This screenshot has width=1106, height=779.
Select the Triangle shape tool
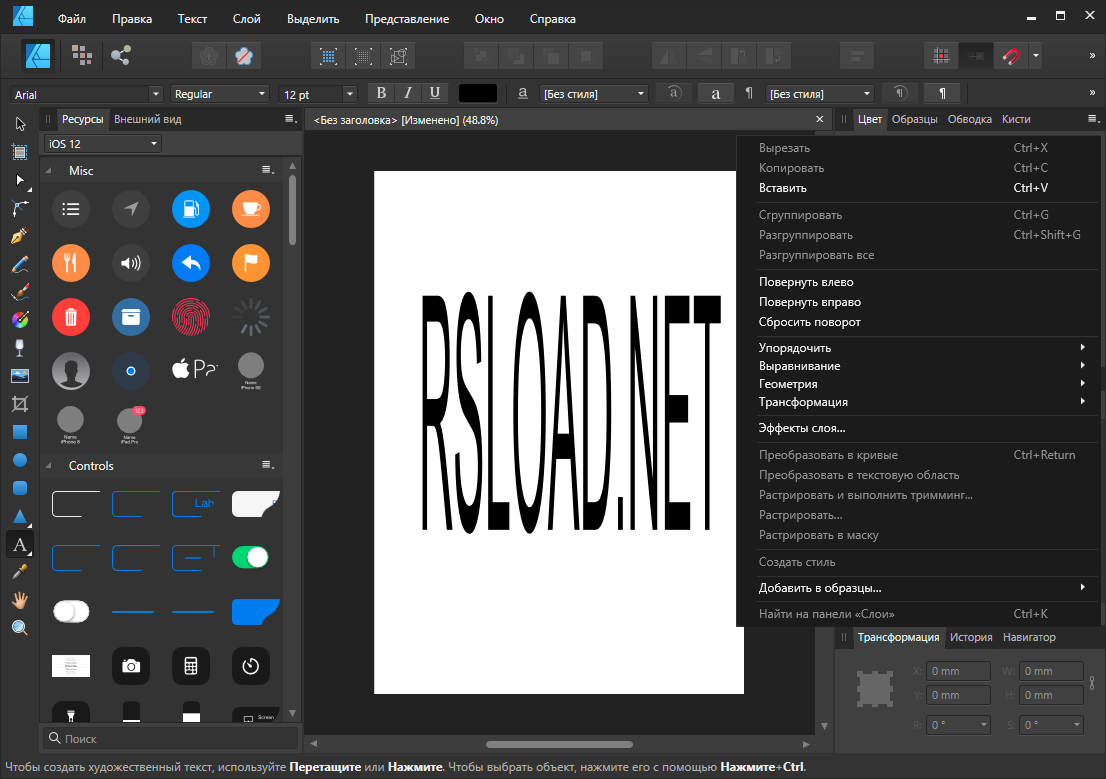point(20,516)
